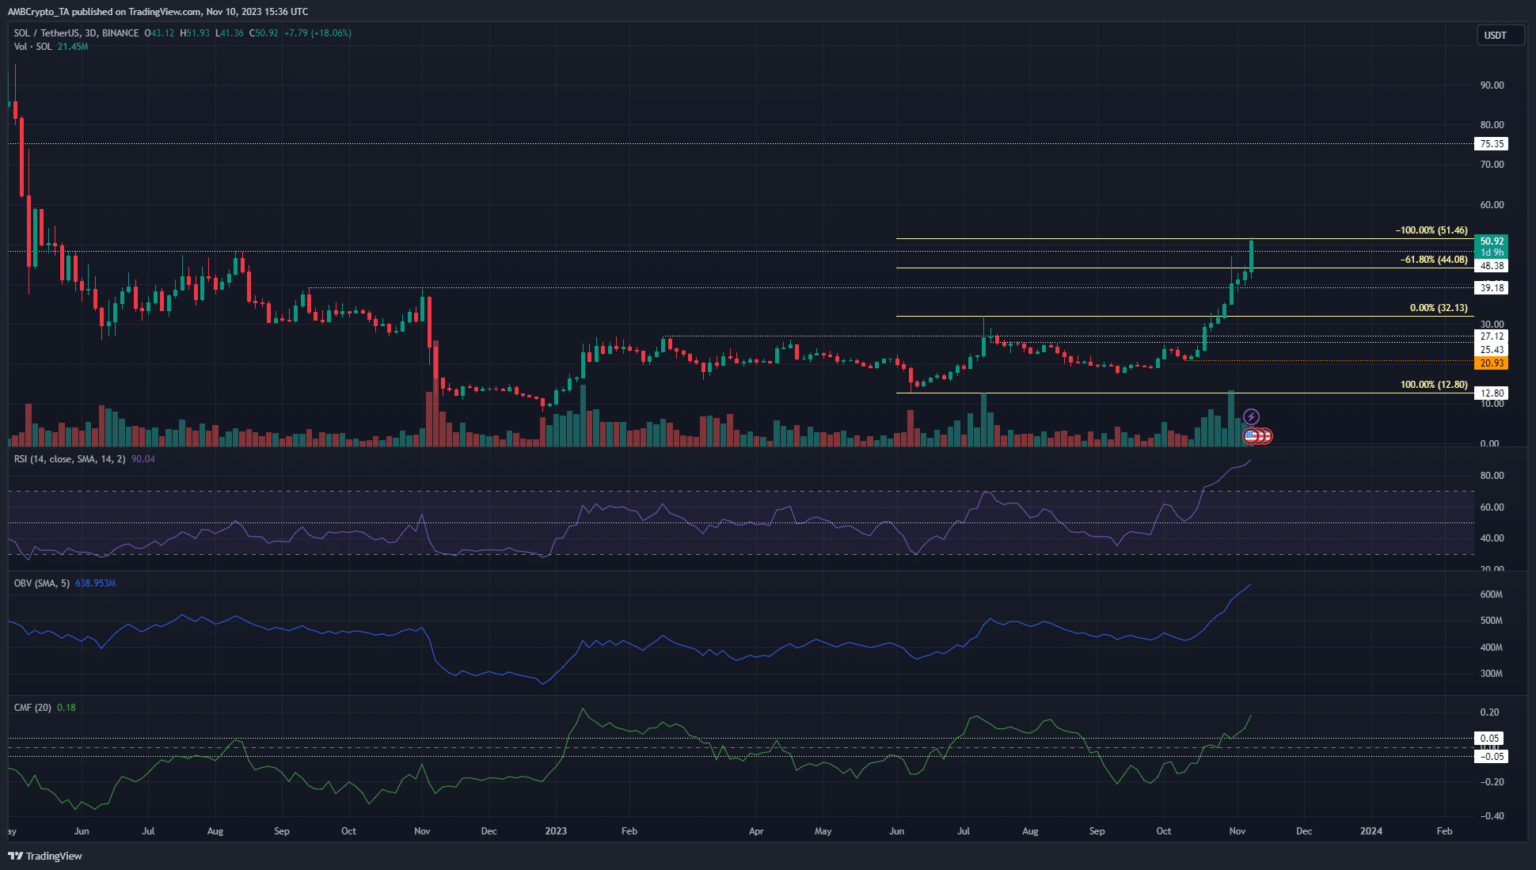Click the 0.05 CMF level label
1536x870 pixels.
click(x=1489, y=739)
